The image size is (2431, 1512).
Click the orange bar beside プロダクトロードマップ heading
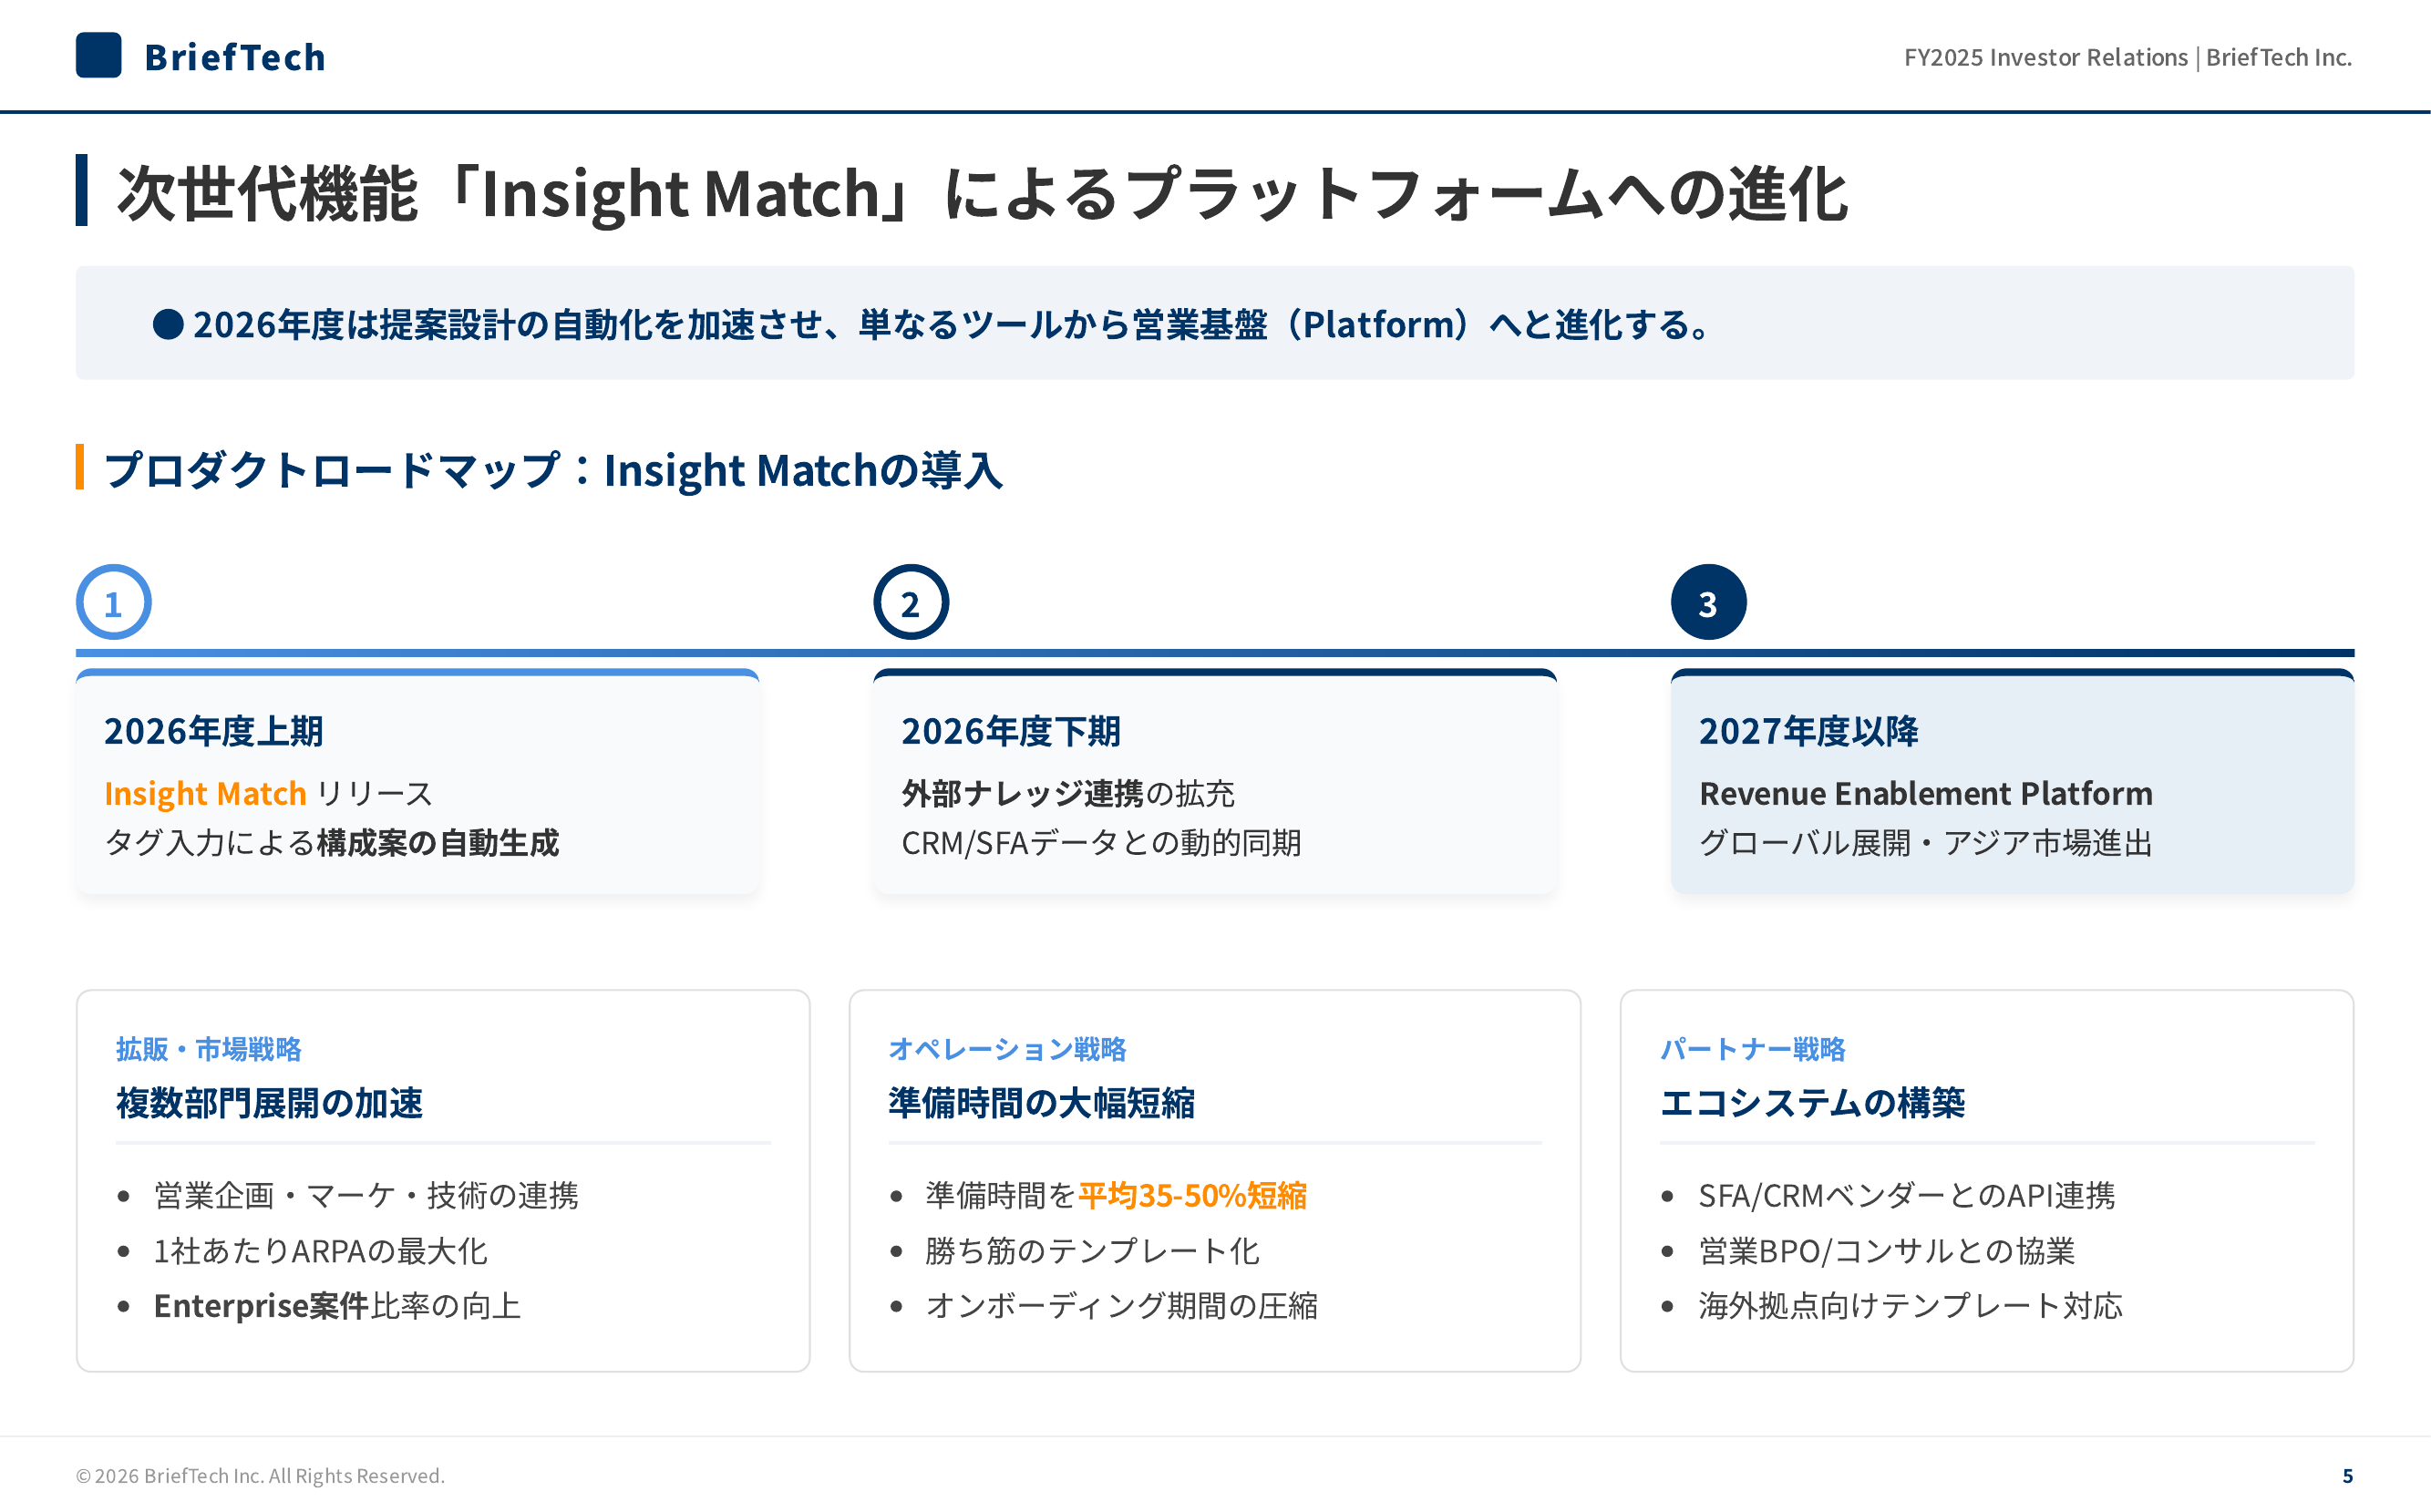[80, 467]
